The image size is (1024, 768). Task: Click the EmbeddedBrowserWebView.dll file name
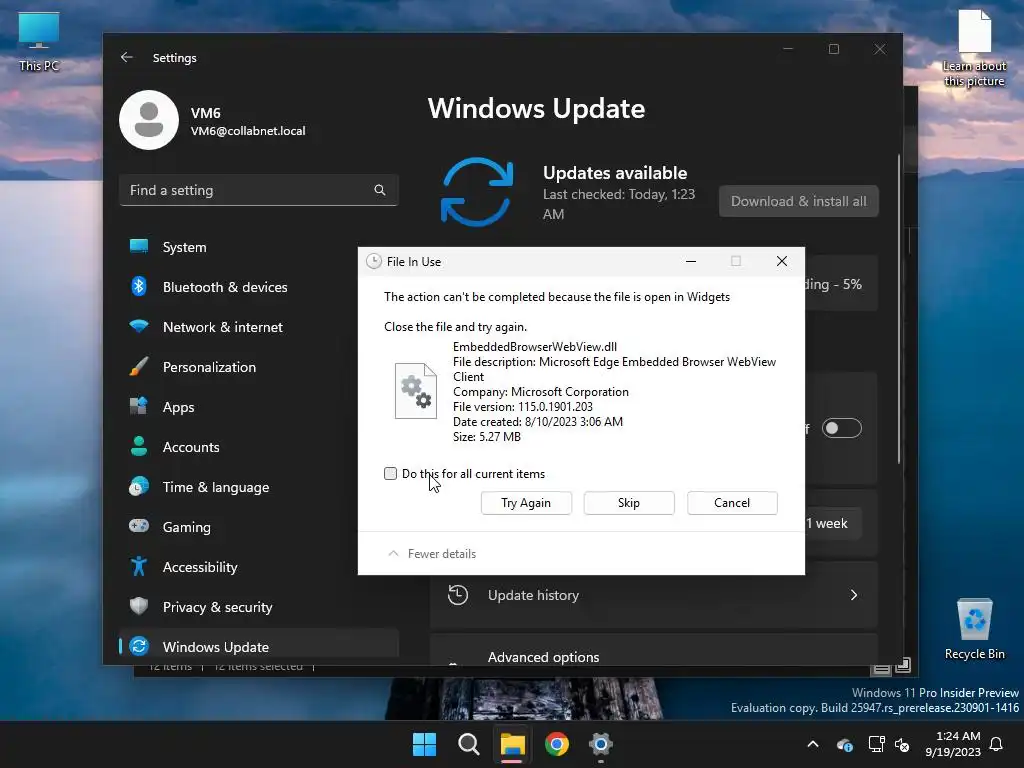point(535,347)
